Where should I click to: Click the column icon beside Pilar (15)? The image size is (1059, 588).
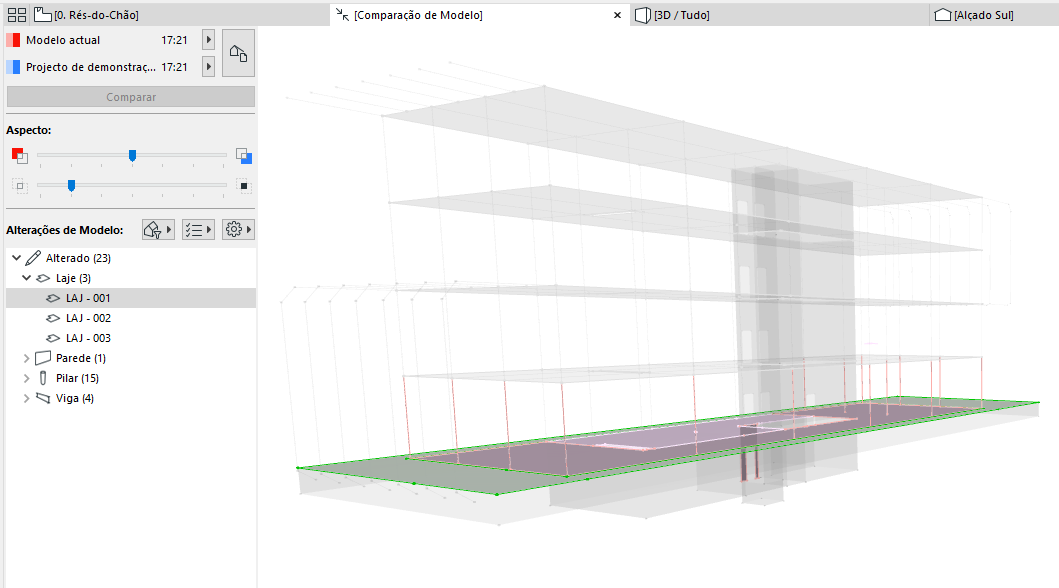(43, 378)
